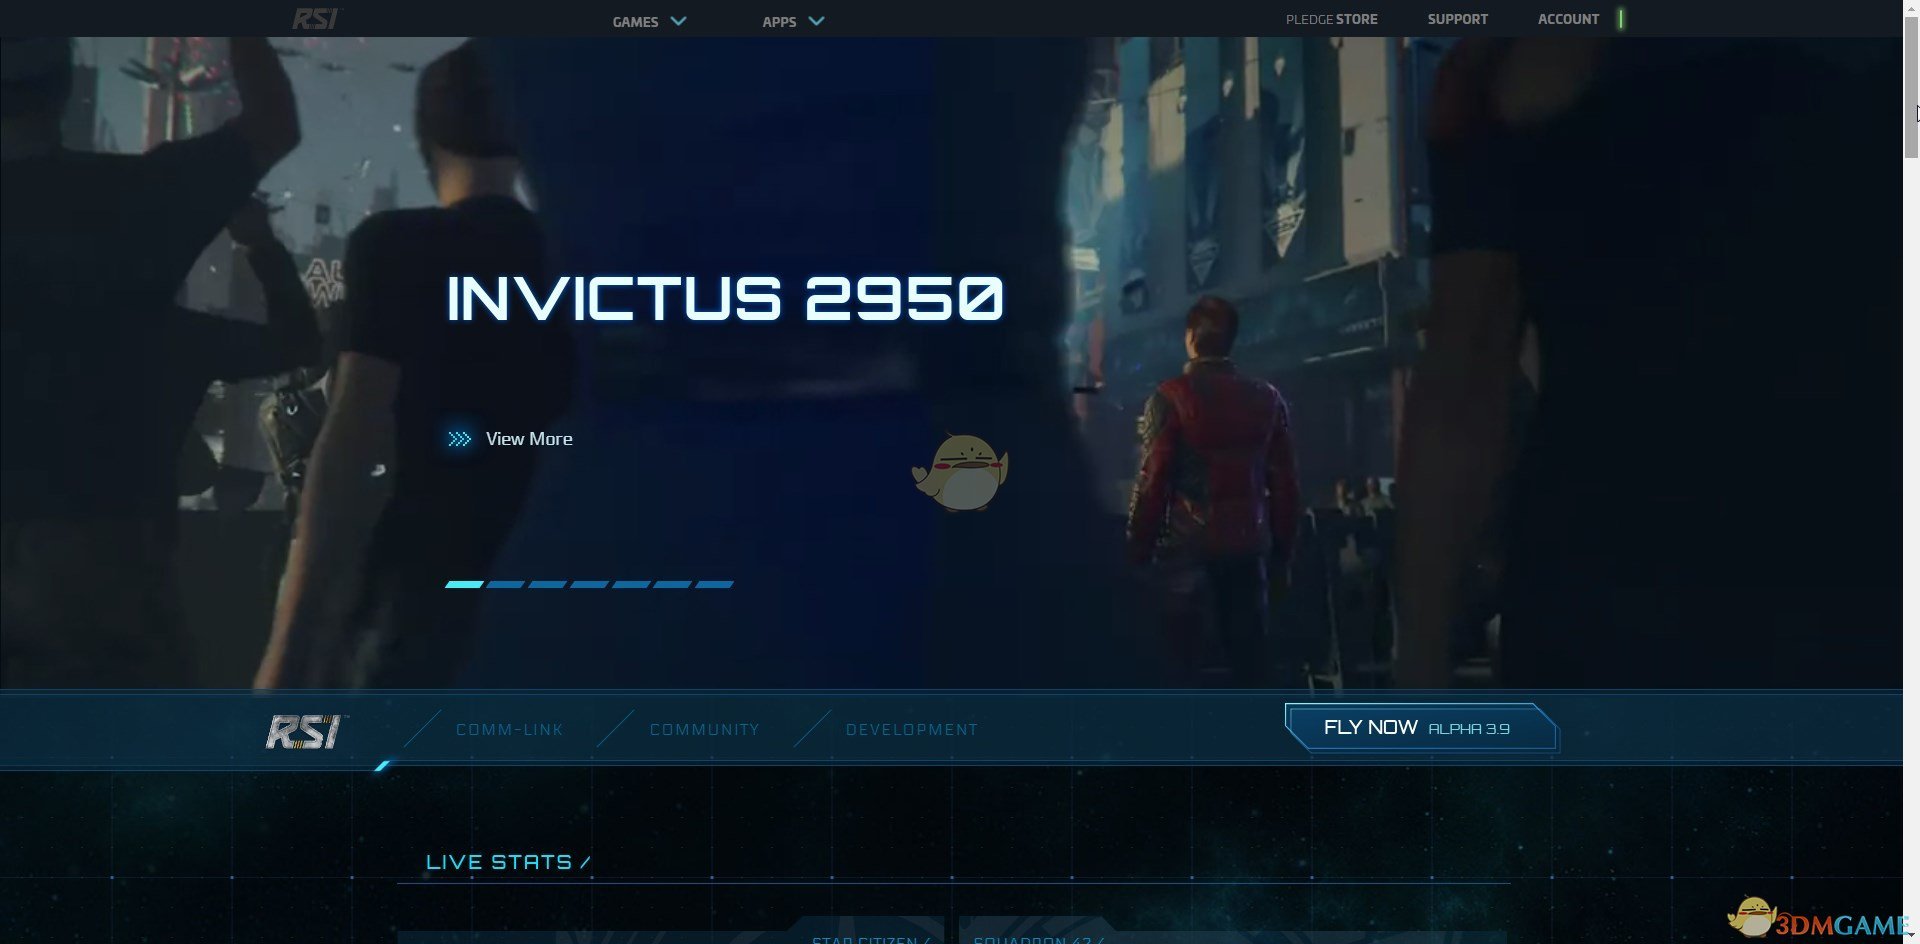Click the green account status indicator
This screenshot has width=1920, height=944.
(x=1621, y=19)
